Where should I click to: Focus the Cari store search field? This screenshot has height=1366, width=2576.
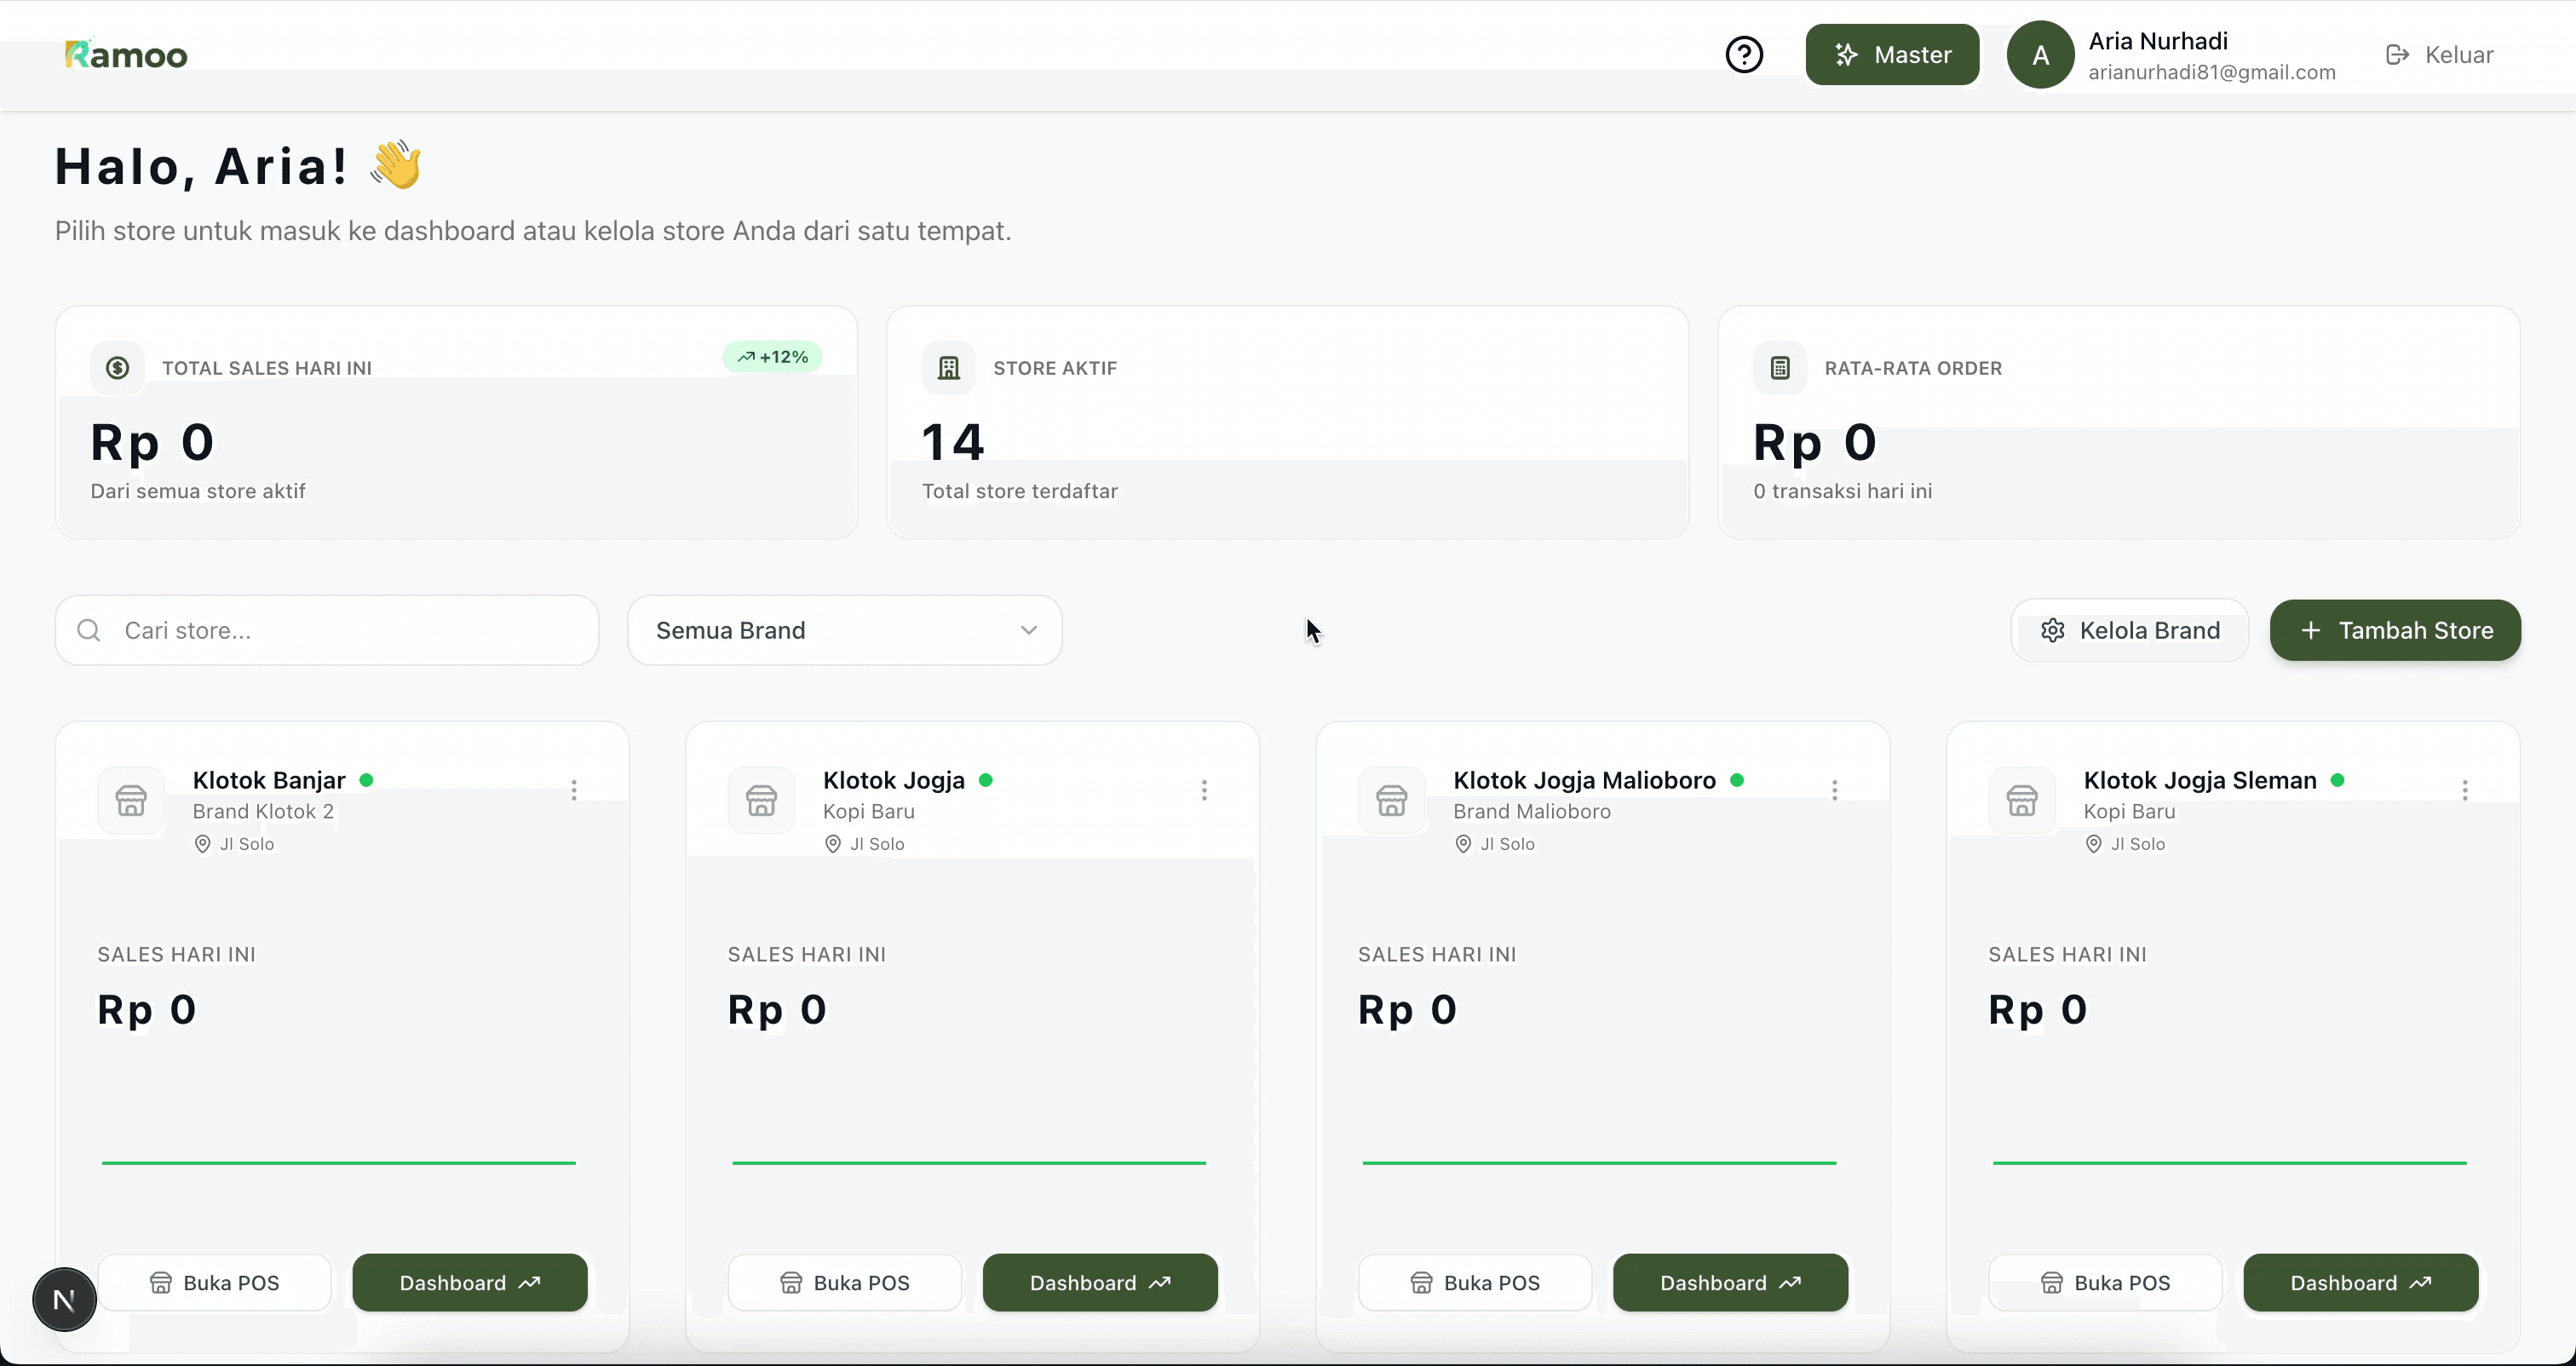point(340,630)
